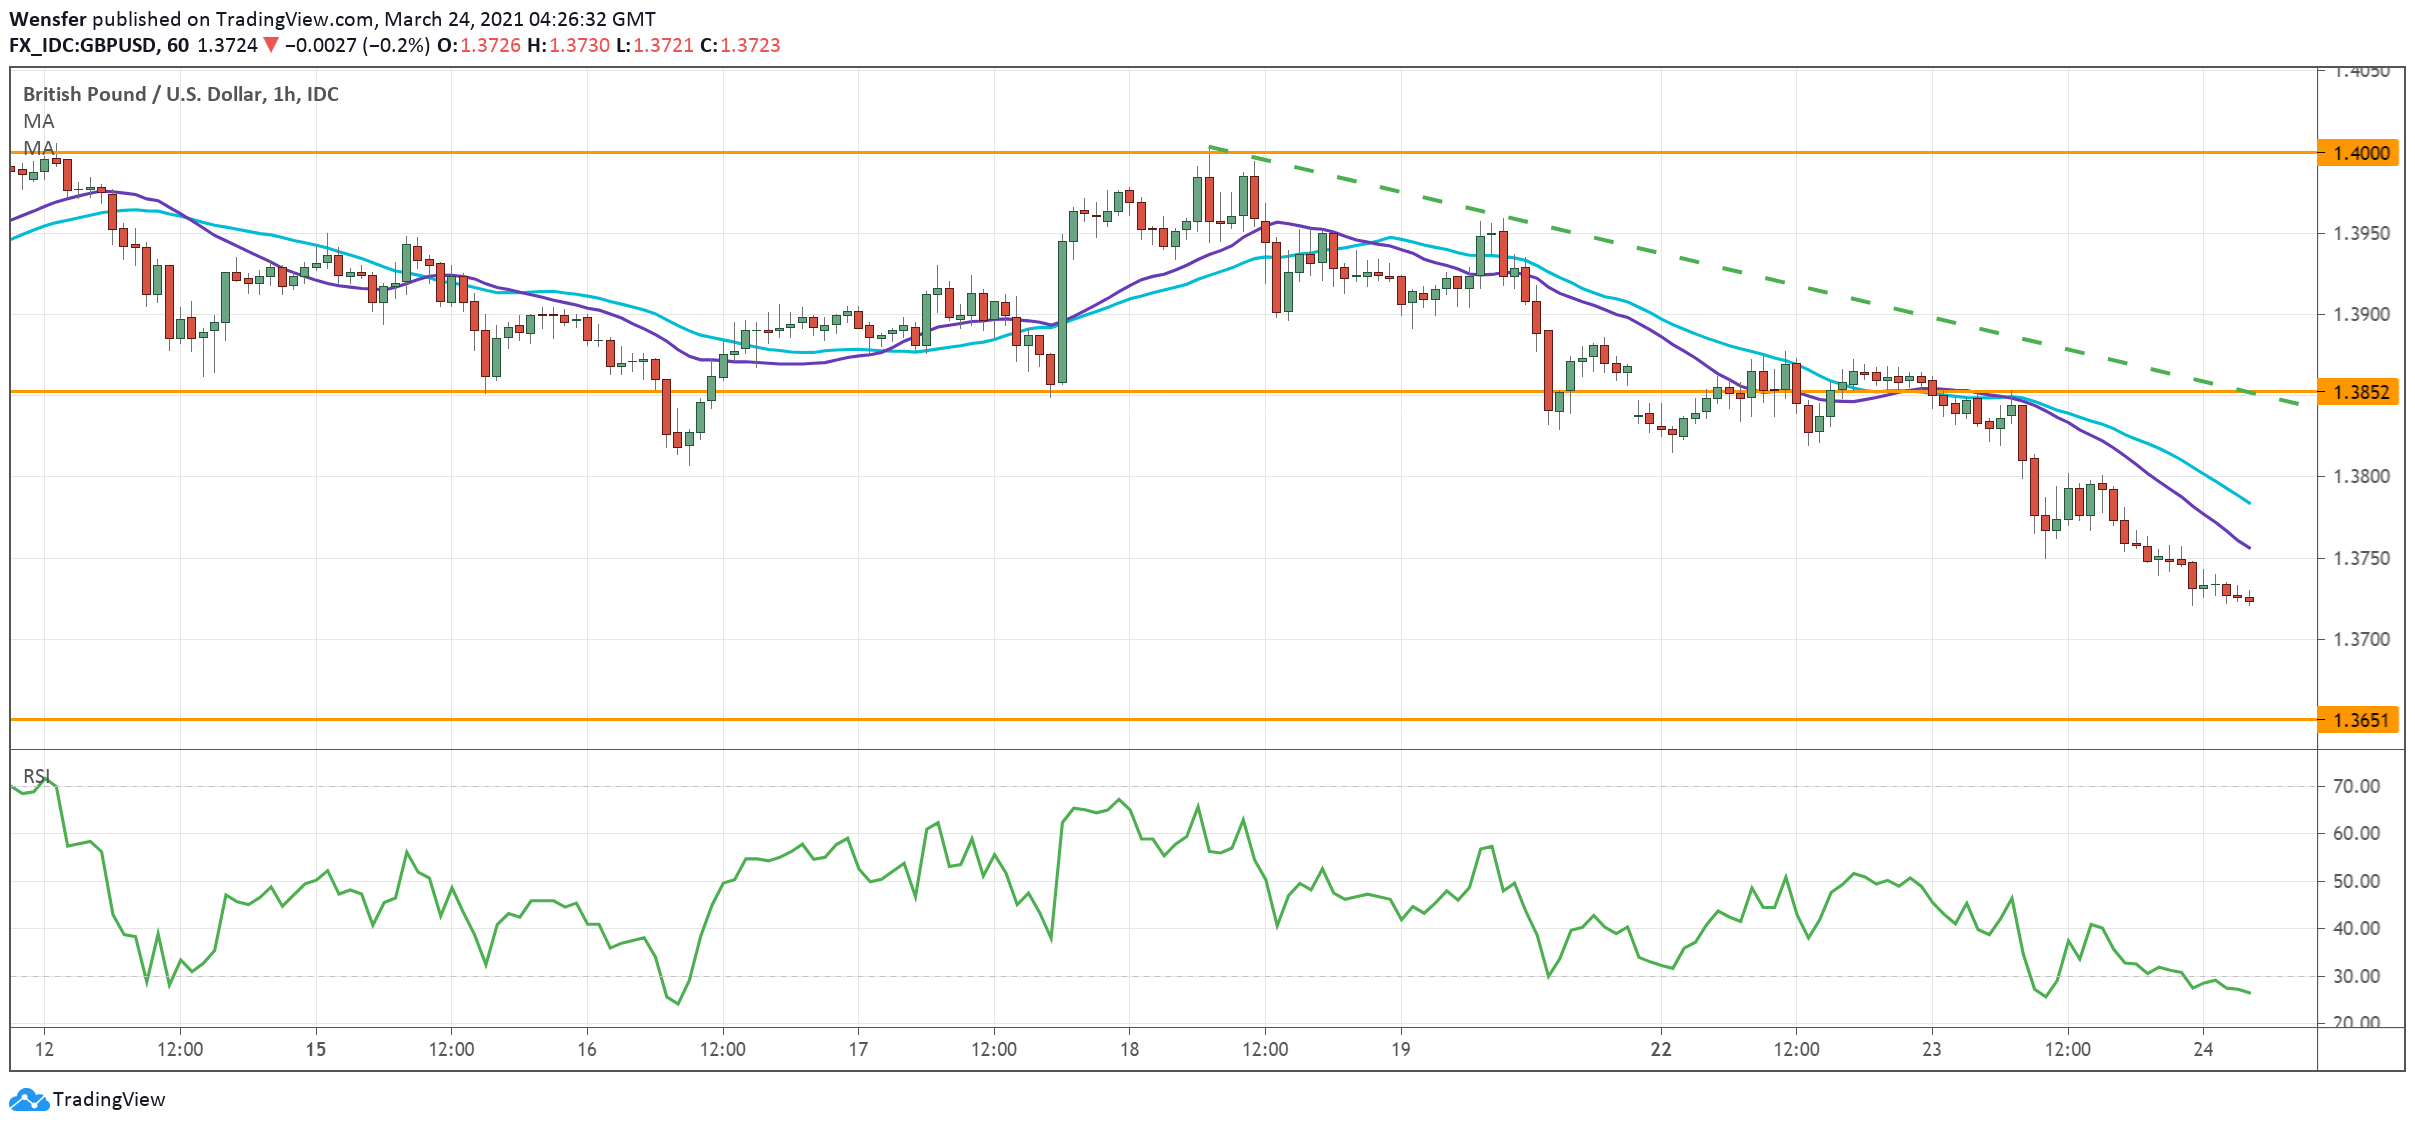The height and width of the screenshot is (1128, 2415).
Task: Click the Wensfer author name in header
Action: [x=47, y=19]
